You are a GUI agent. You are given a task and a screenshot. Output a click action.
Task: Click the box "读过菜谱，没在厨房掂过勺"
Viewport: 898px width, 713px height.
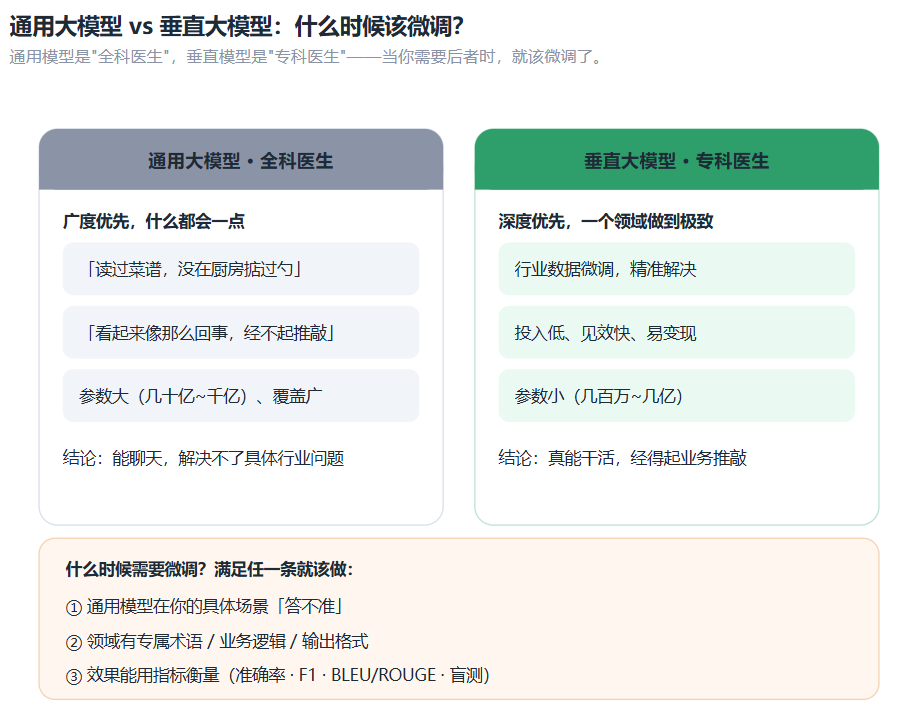coord(241,269)
